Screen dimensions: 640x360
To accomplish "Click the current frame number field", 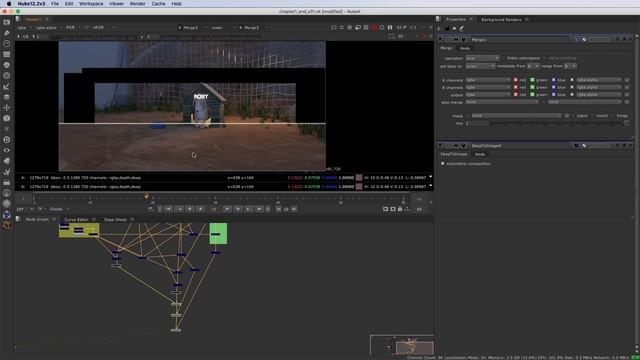I will [x=213, y=209].
